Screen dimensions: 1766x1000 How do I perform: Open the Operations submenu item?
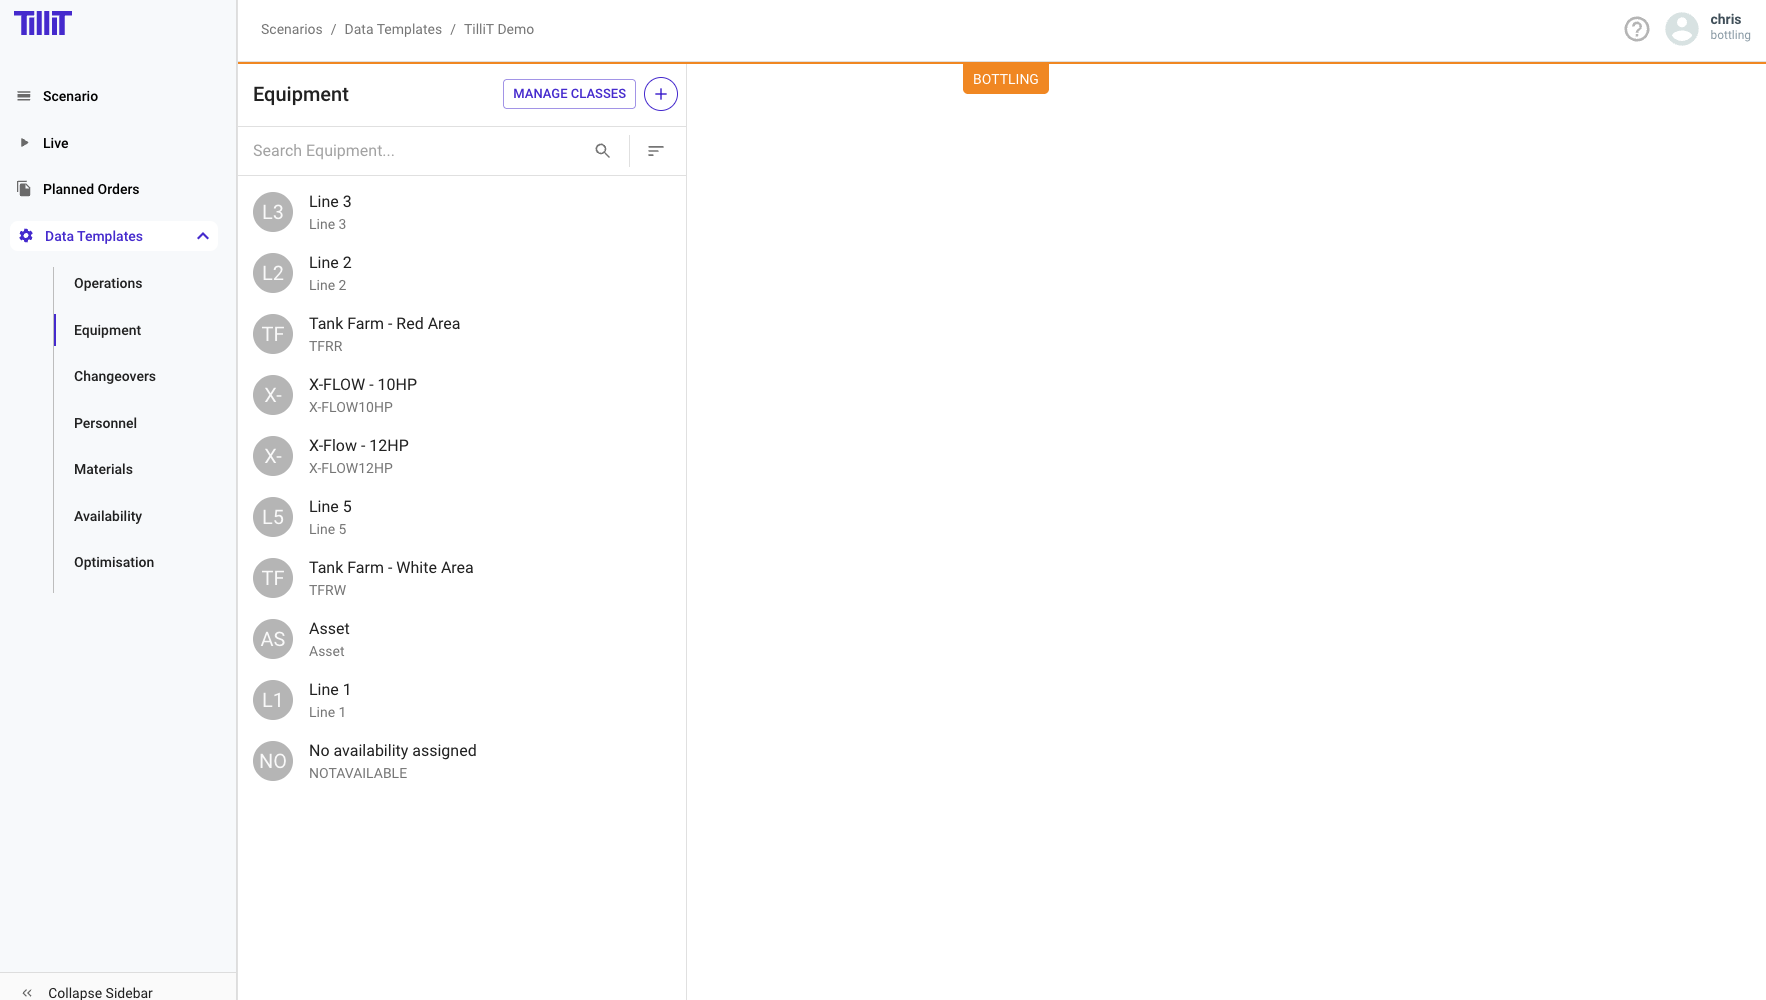[108, 283]
